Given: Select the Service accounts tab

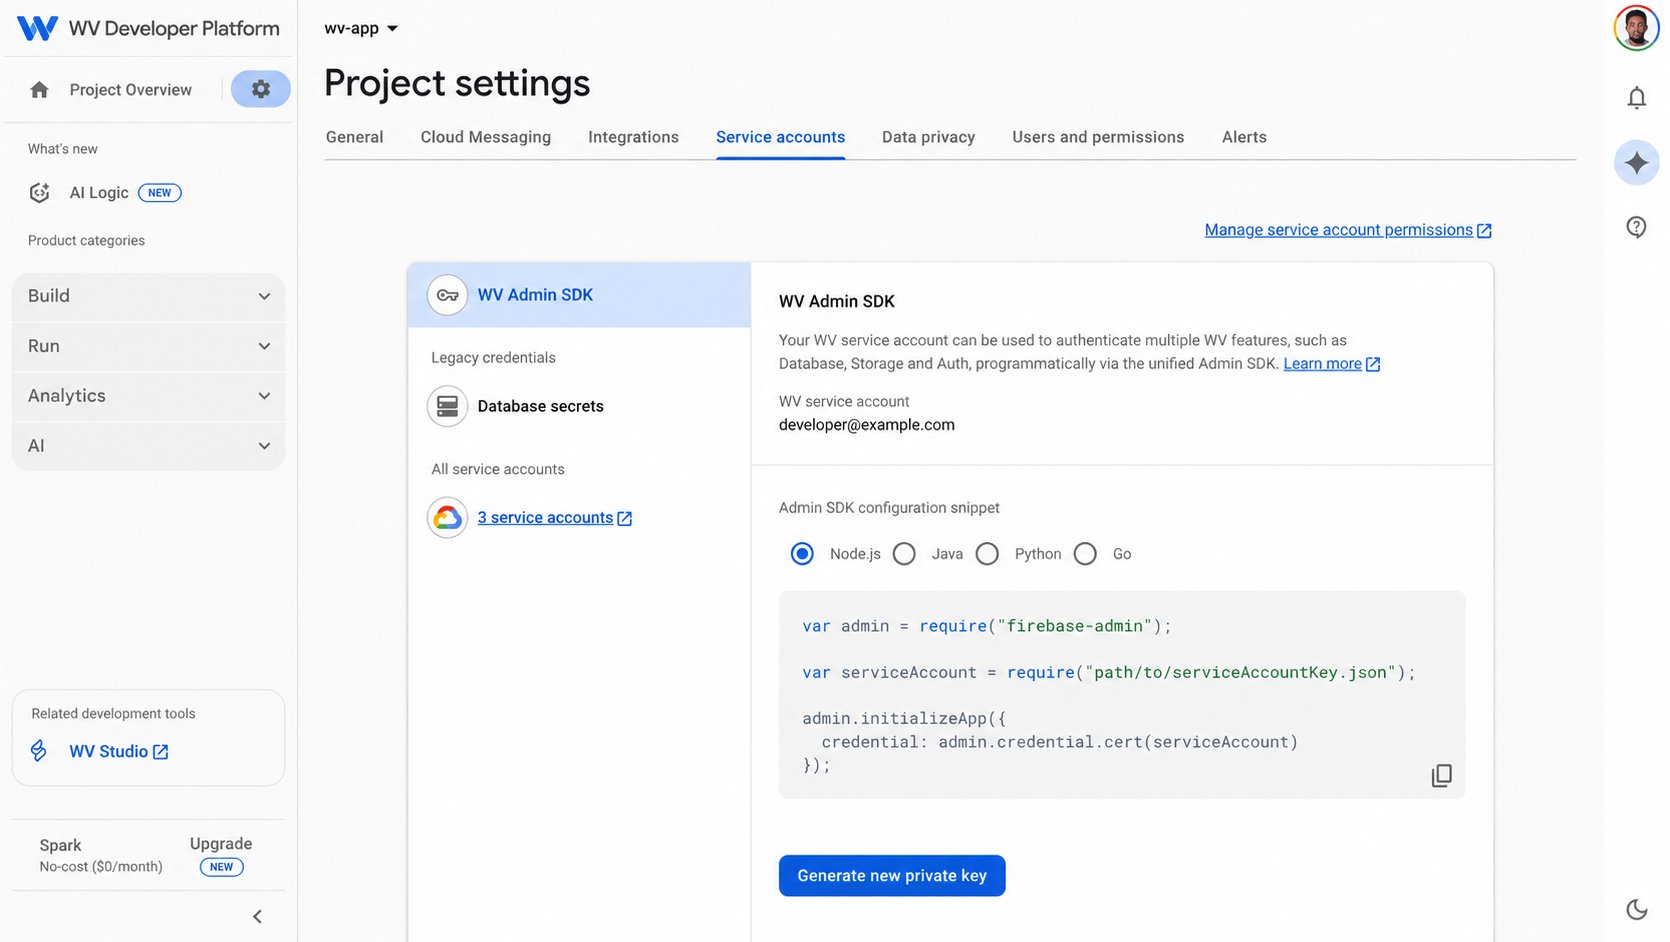Looking at the screenshot, I should (x=780, y=137).
